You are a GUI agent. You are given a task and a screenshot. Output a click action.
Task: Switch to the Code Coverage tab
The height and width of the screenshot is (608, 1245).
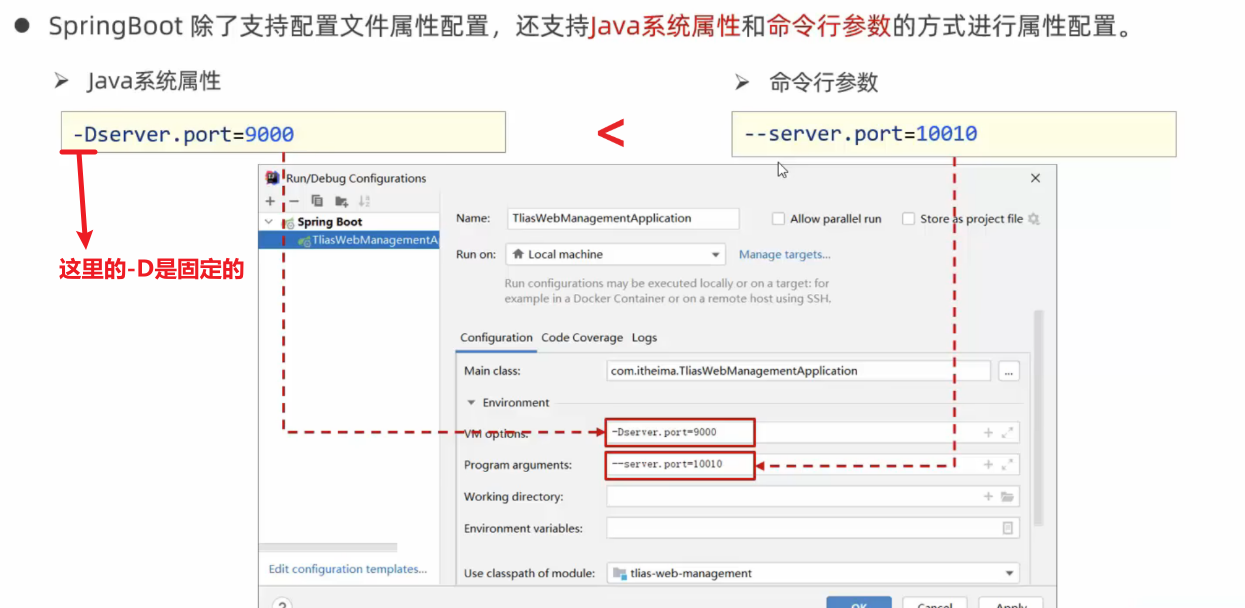click(582, 338)
